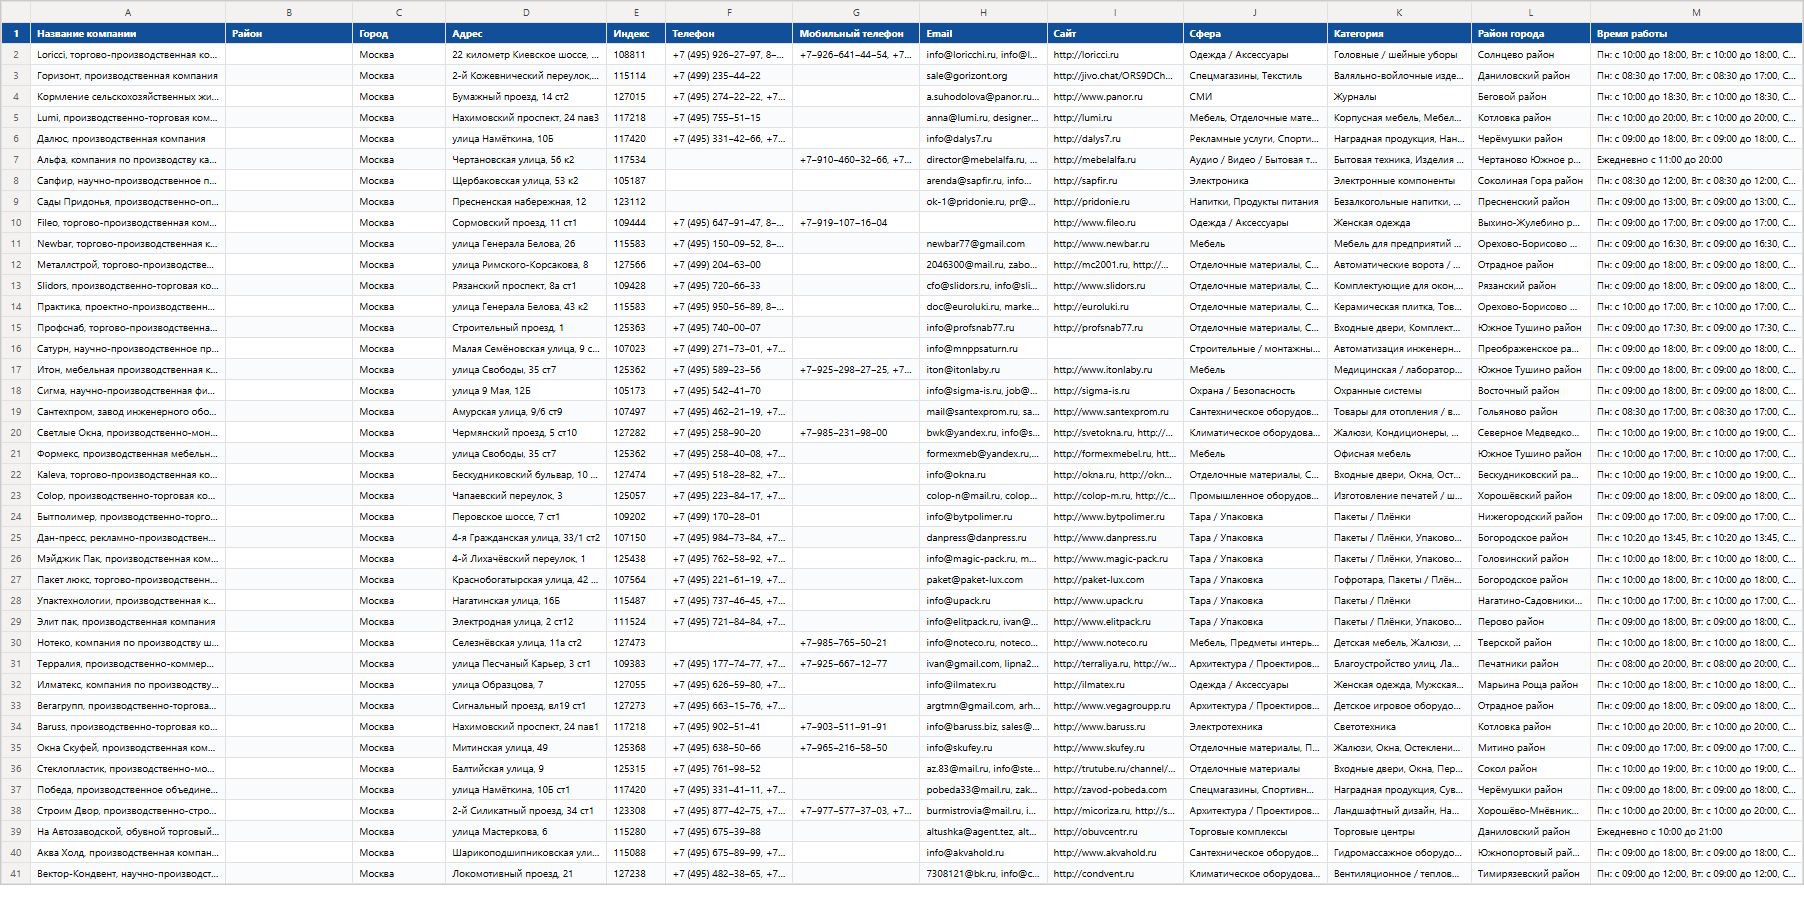Screen dimensions: 1804x902
Task: Select address 'Бумажный проезд, 14 ст2'
Action: coord(526,97)
